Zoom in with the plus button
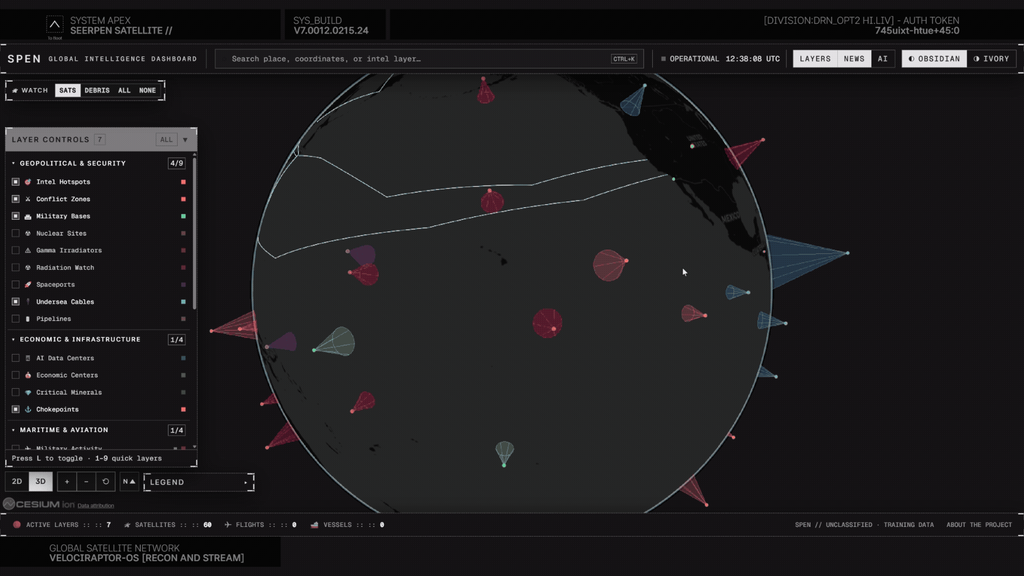1024x576 pixels. tap(67, 481)
